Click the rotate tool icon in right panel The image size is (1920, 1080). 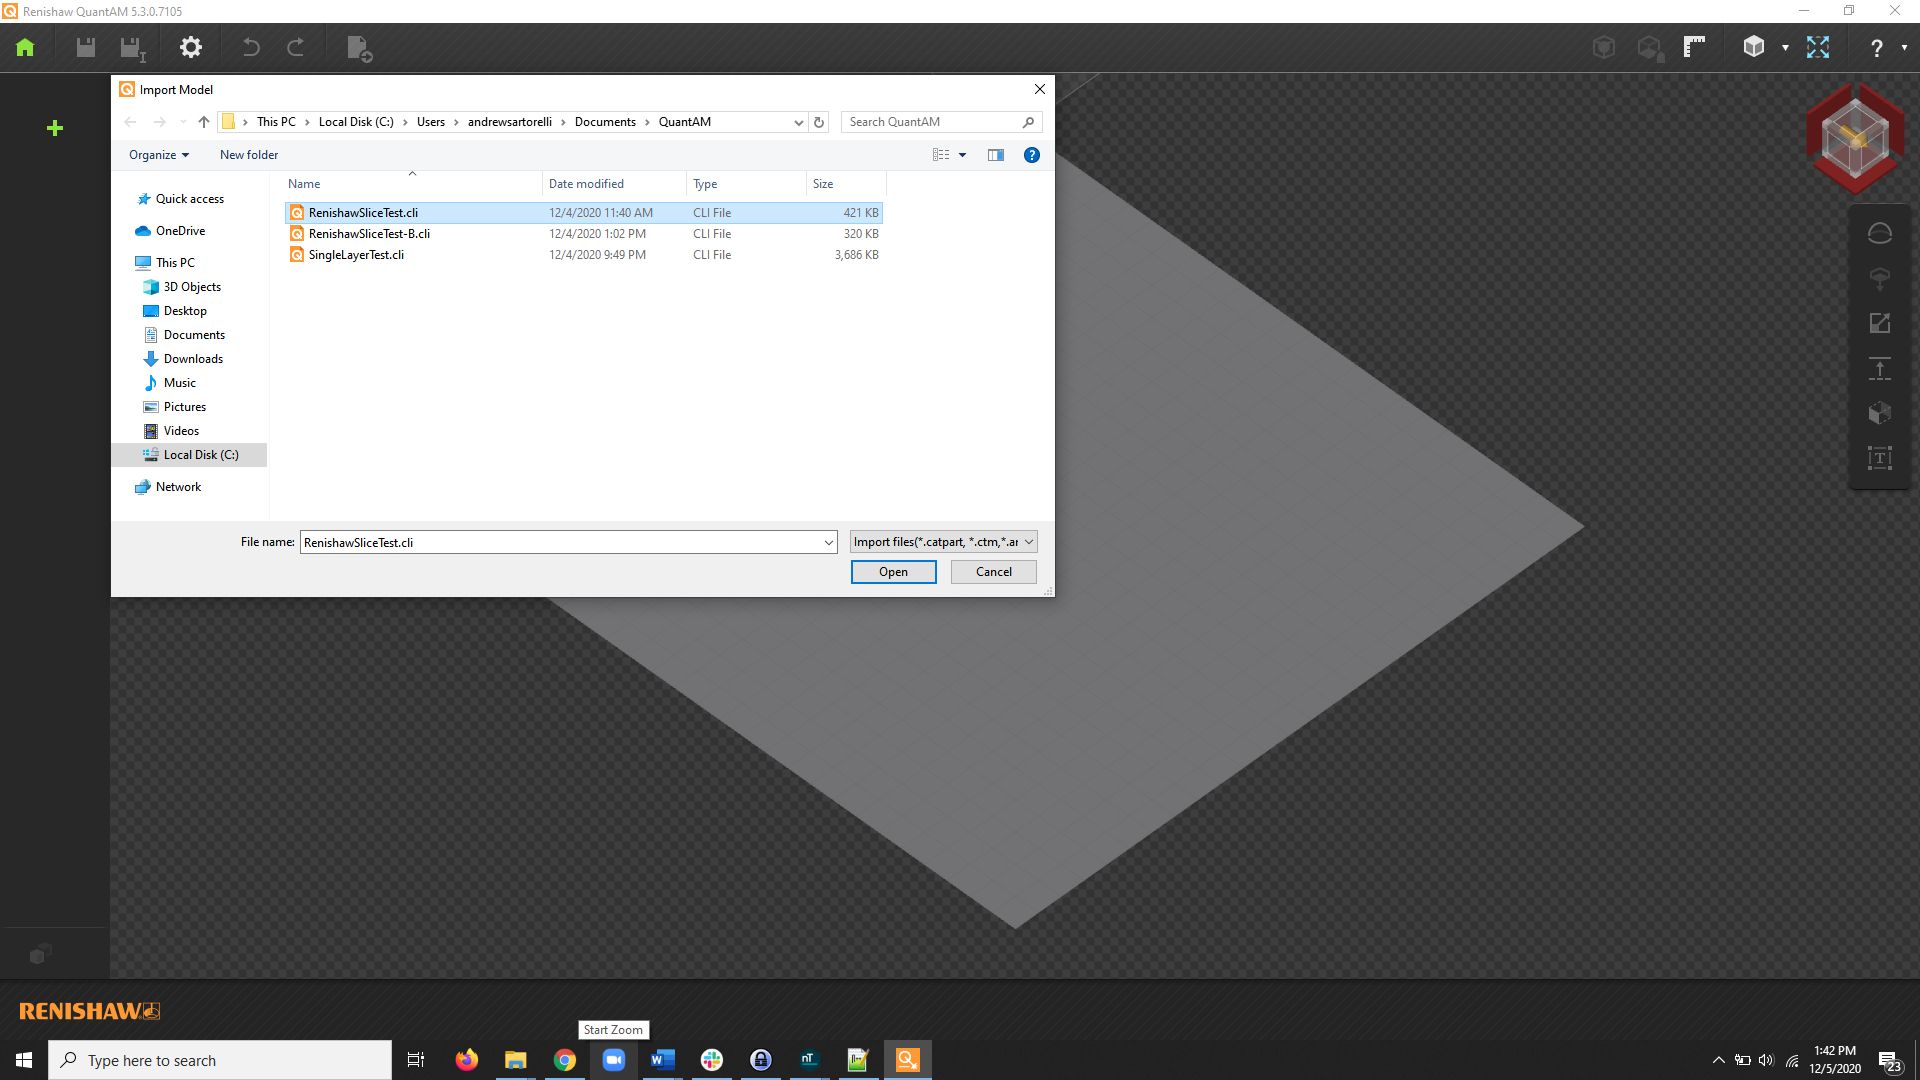click(x=1879, y=233)
